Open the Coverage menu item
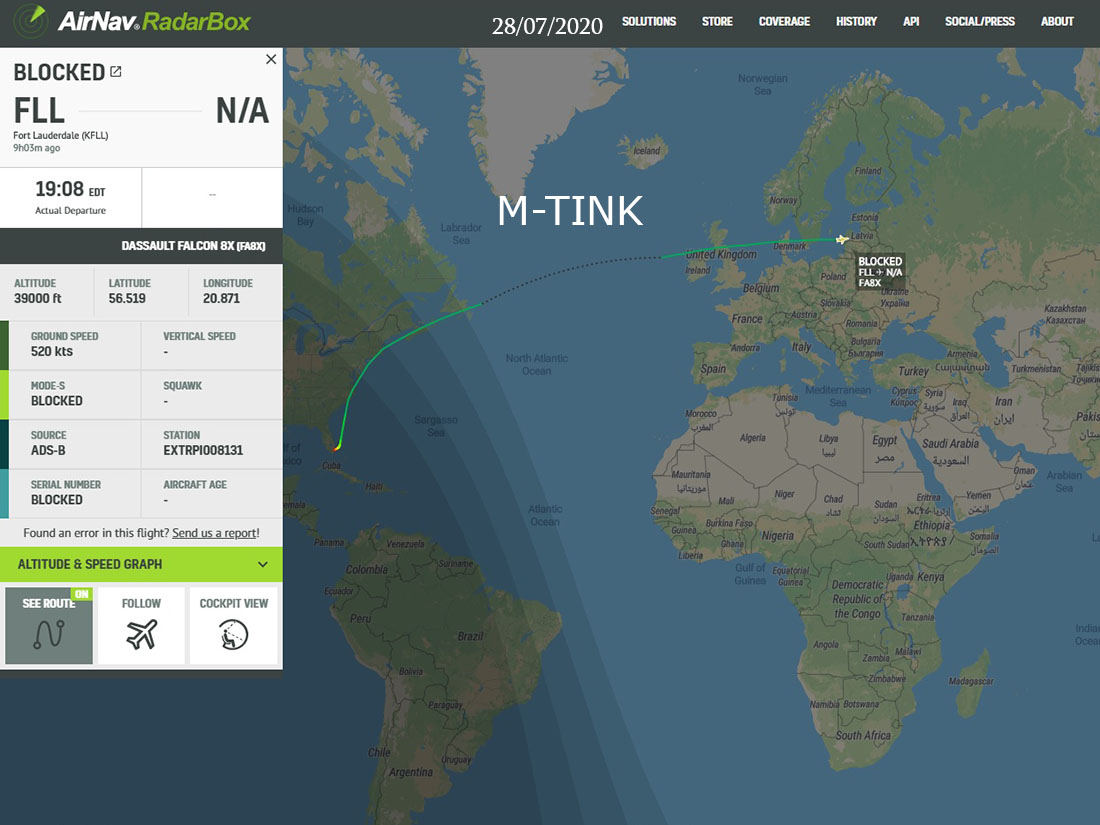The height and width of the screenshot is (825, 1100). pos(784,22)
